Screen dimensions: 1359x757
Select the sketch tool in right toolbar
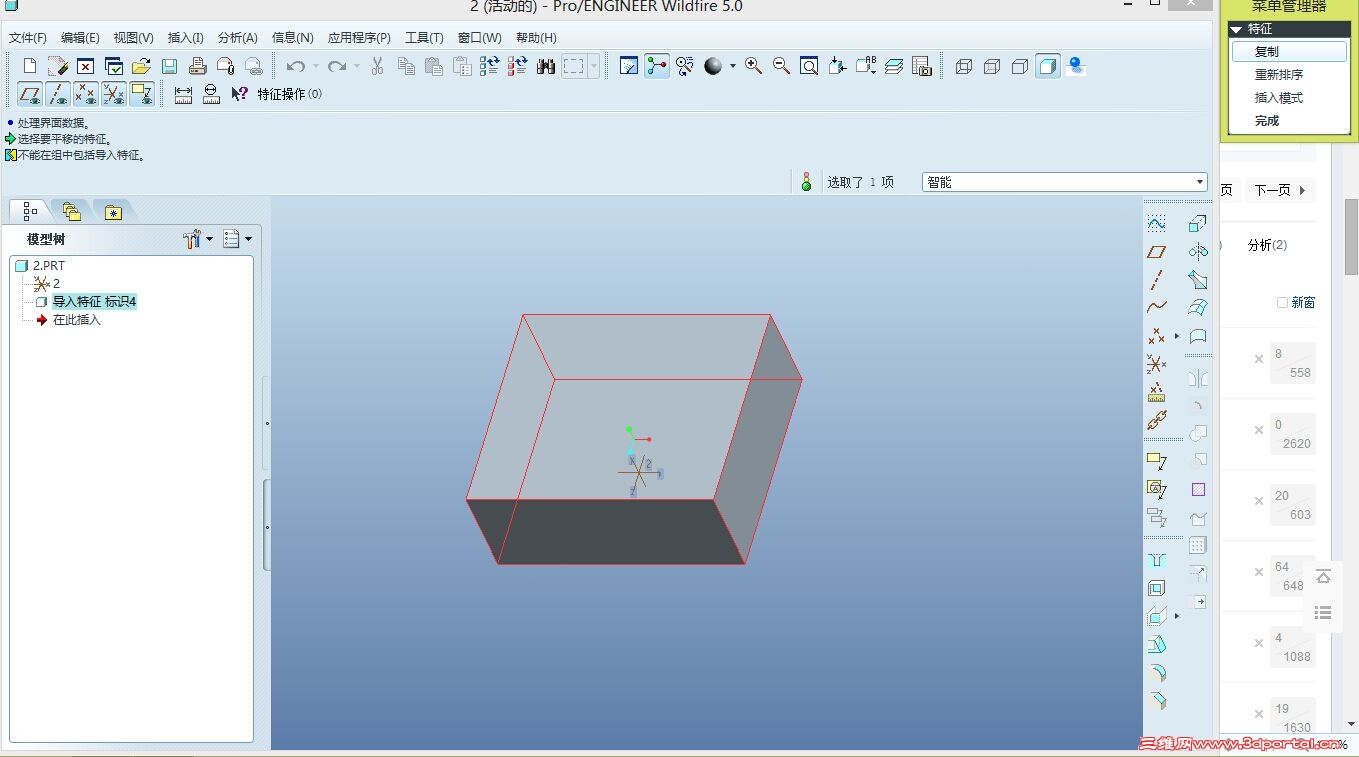click(x=1157, y=223)
